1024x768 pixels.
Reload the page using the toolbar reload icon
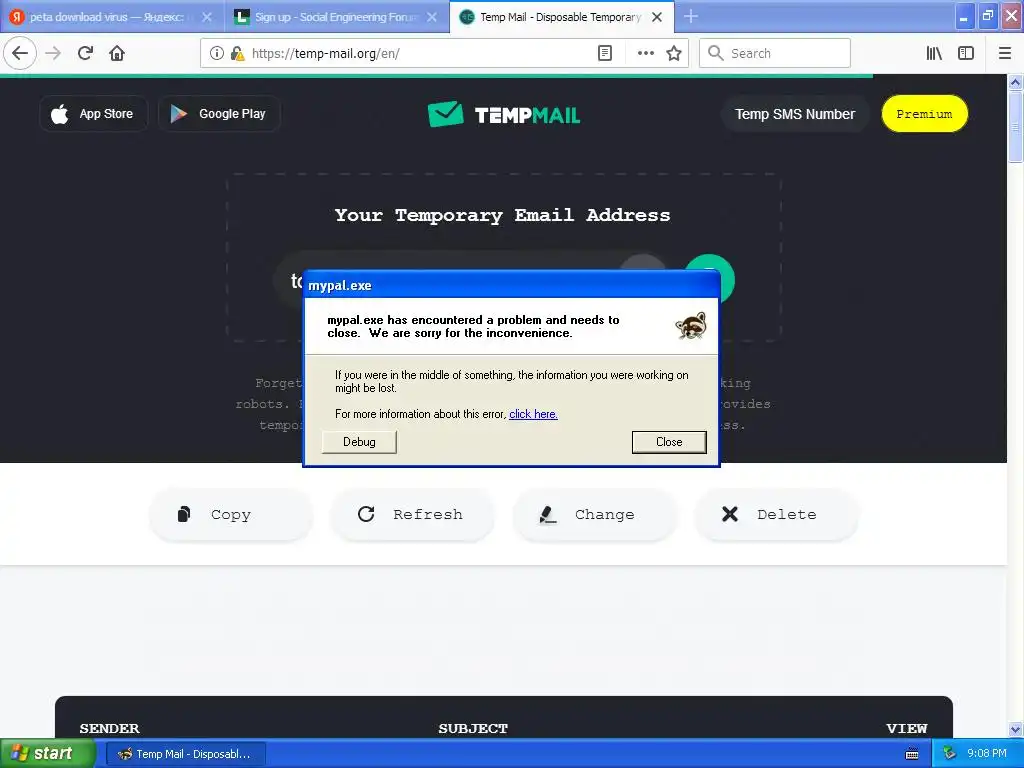[x=85, y=53]
